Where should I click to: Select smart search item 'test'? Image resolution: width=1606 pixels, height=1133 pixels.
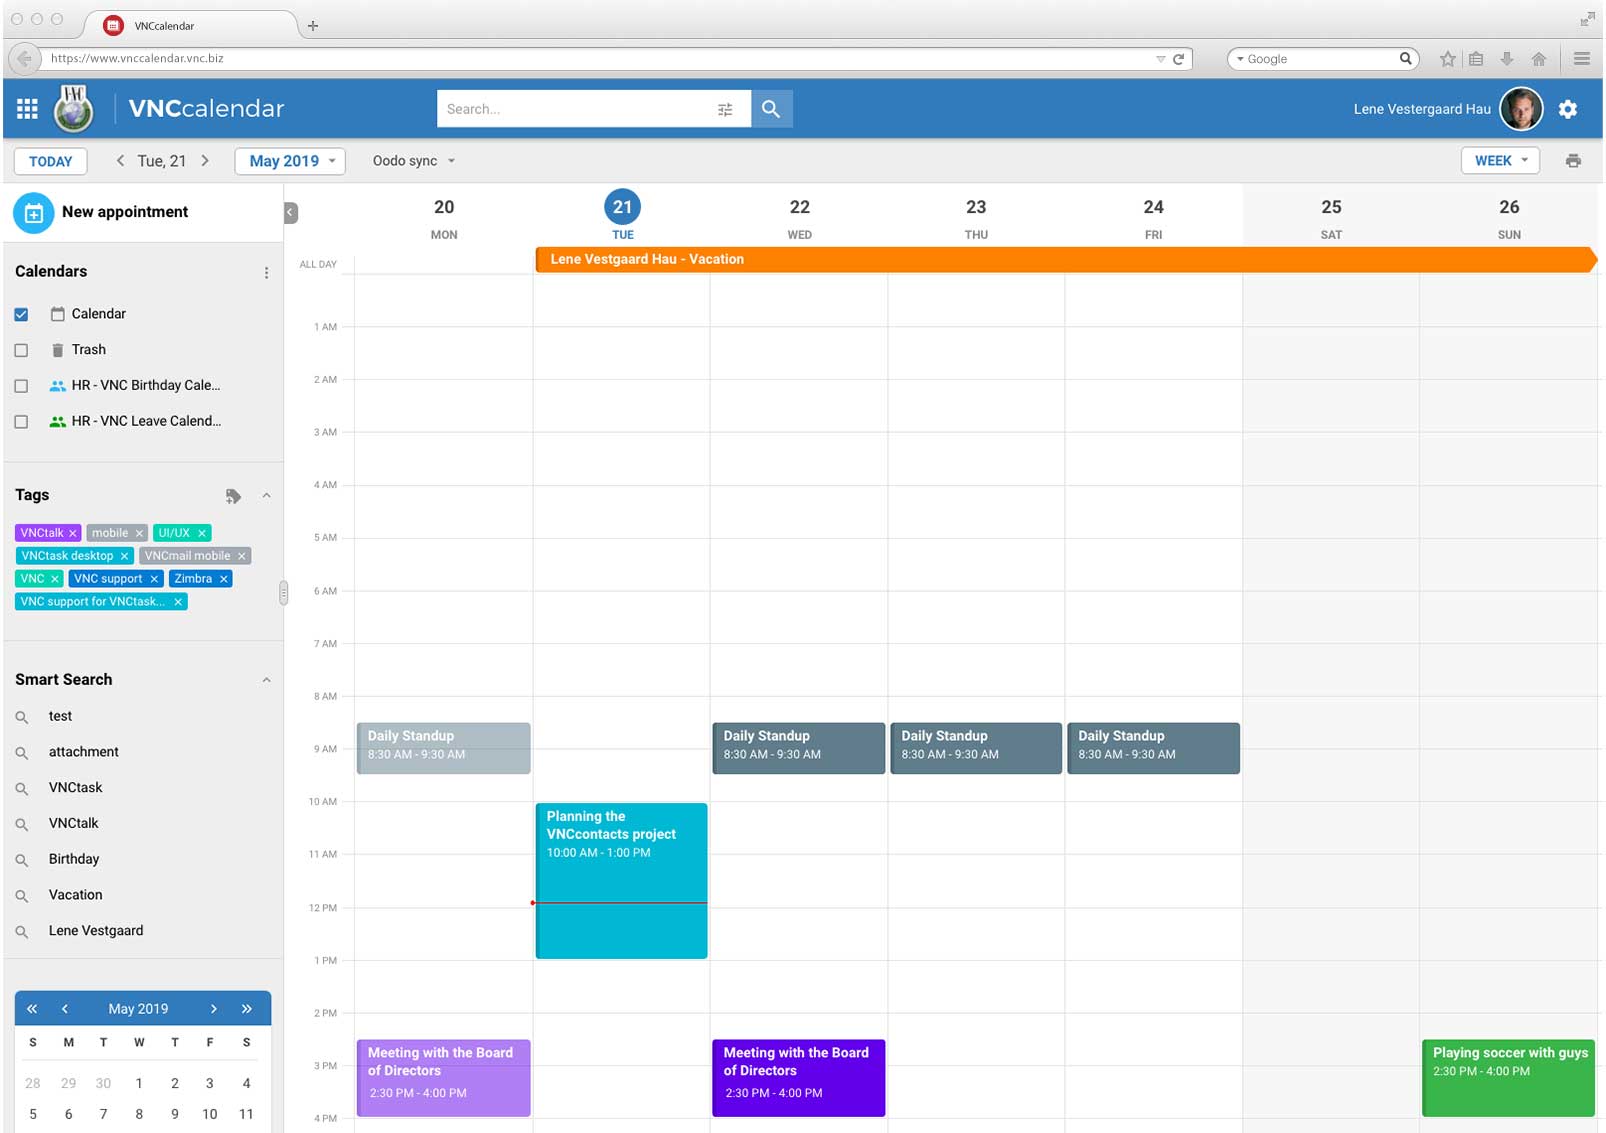(60, 717)
